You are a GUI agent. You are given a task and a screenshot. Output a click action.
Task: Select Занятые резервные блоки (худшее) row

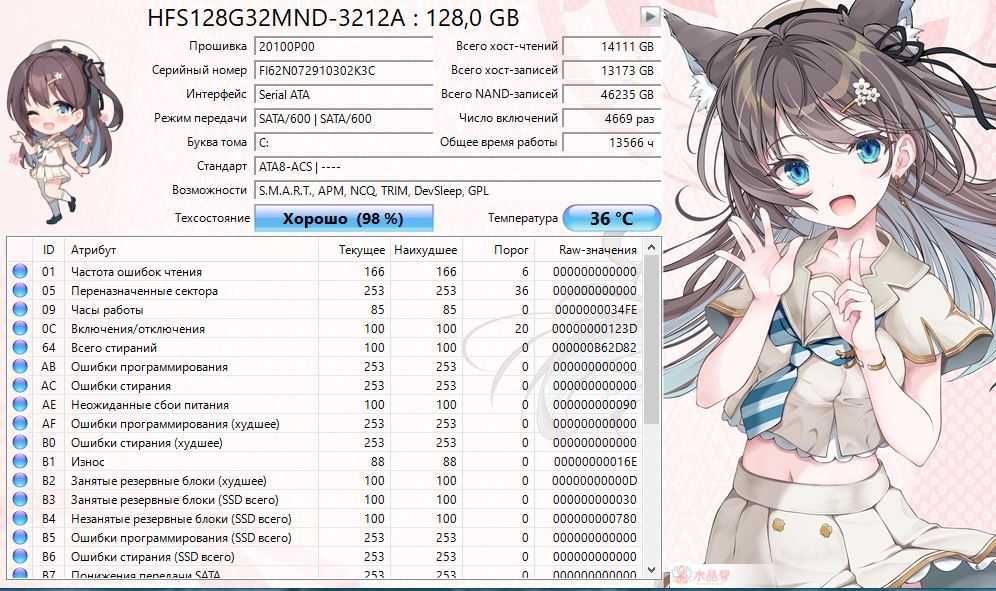[325, 480]
